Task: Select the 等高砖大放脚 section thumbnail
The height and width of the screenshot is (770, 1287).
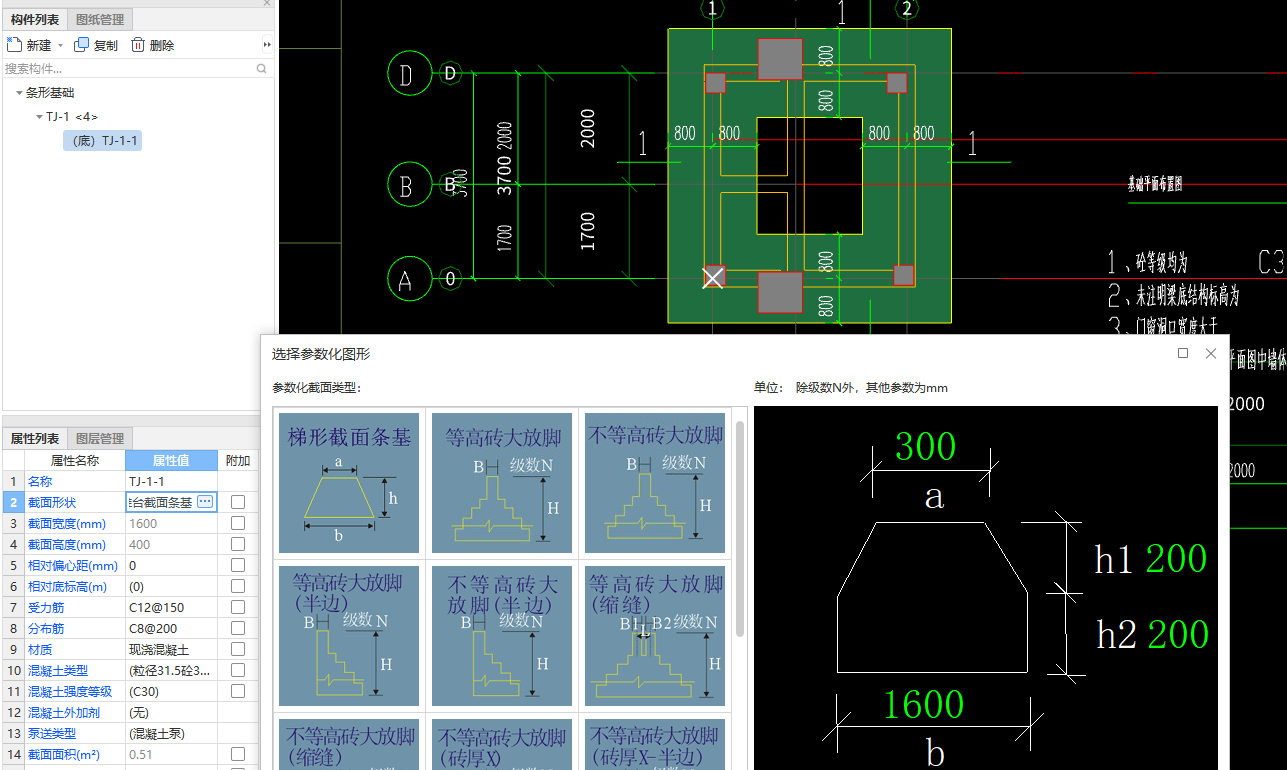Action: click(x=502, y=483)
